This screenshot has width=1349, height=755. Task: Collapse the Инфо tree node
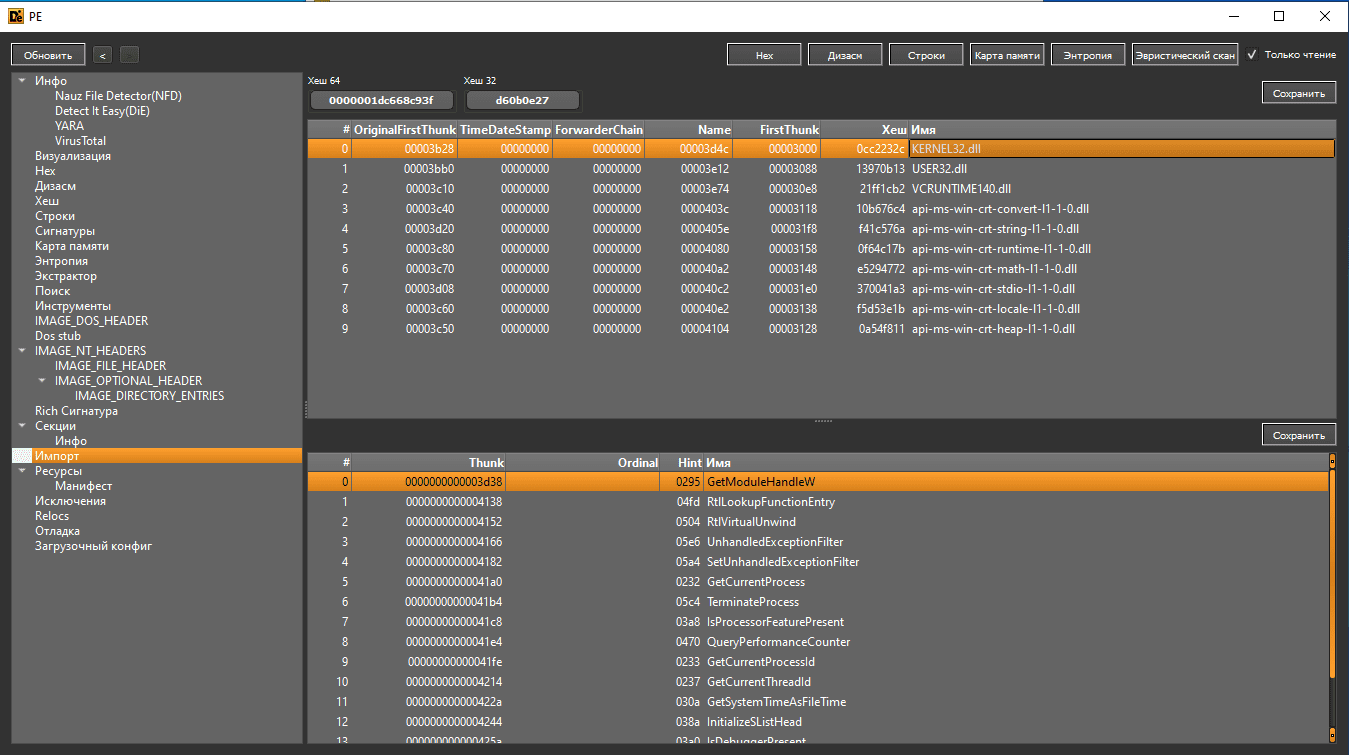point(22,81)
